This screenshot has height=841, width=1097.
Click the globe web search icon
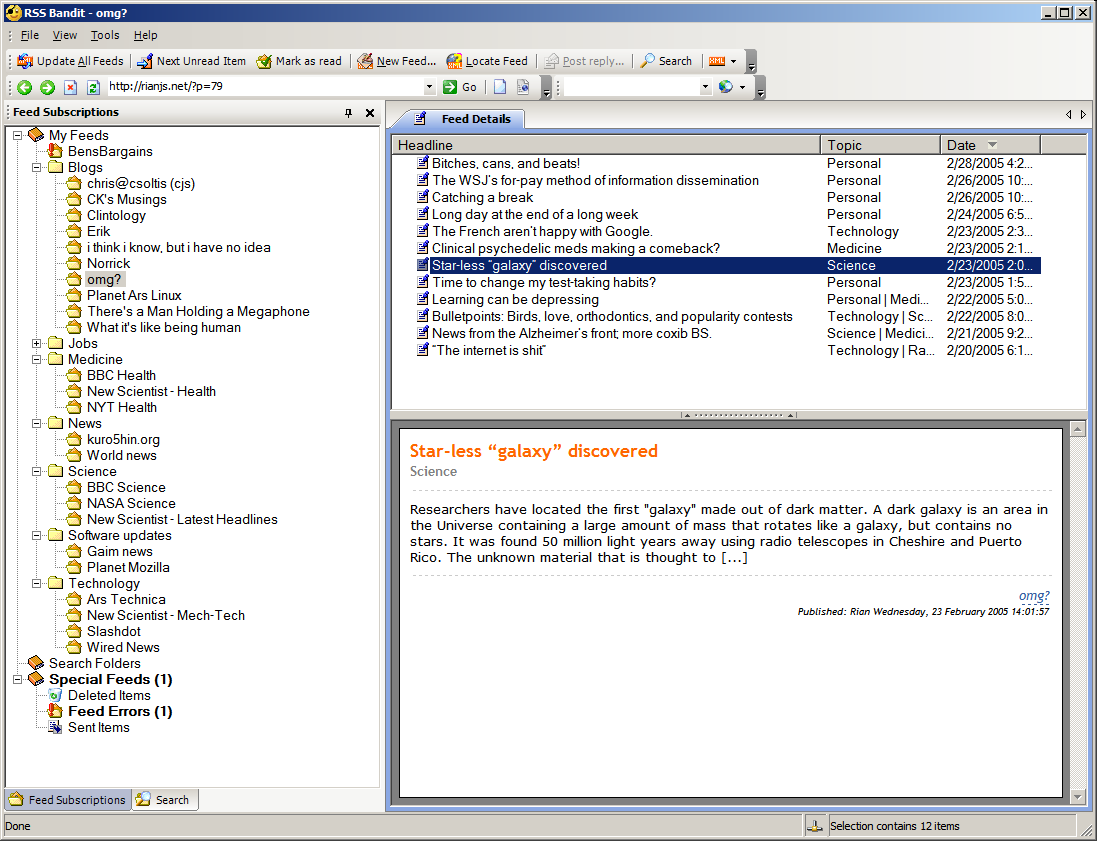pyautogui.click(x=726, y=87)
